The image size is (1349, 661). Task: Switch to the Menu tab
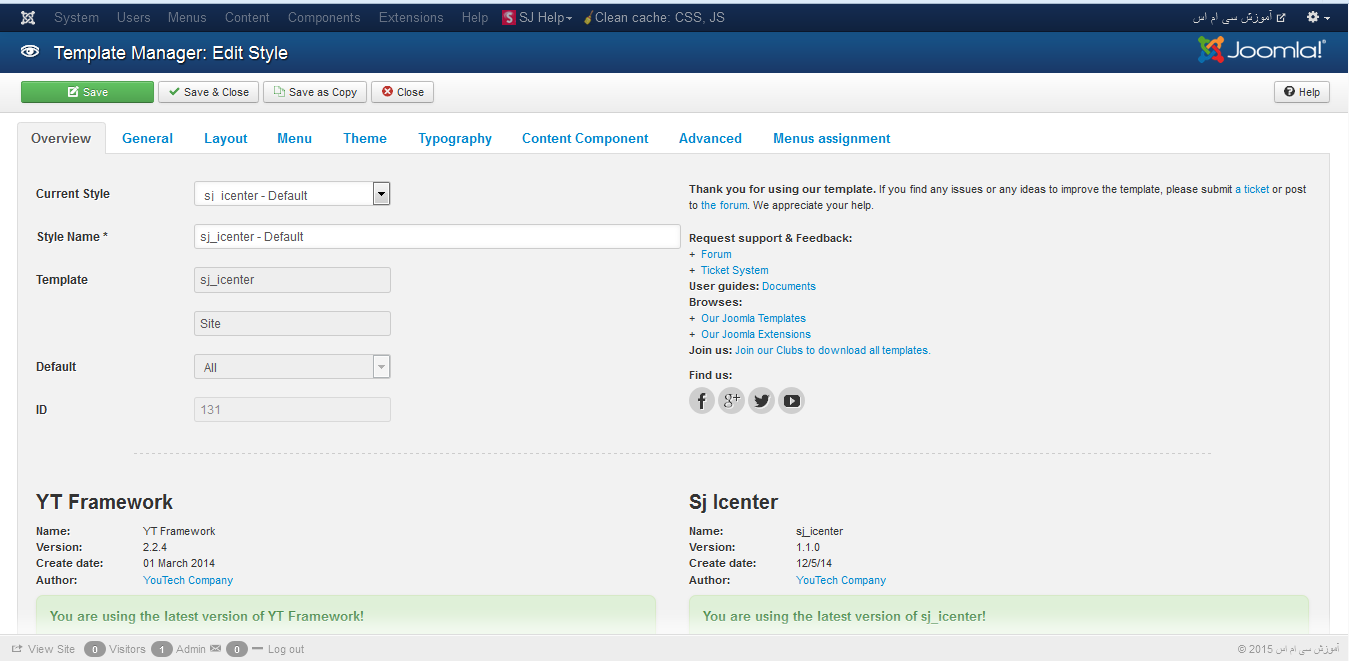click(295, 139)
